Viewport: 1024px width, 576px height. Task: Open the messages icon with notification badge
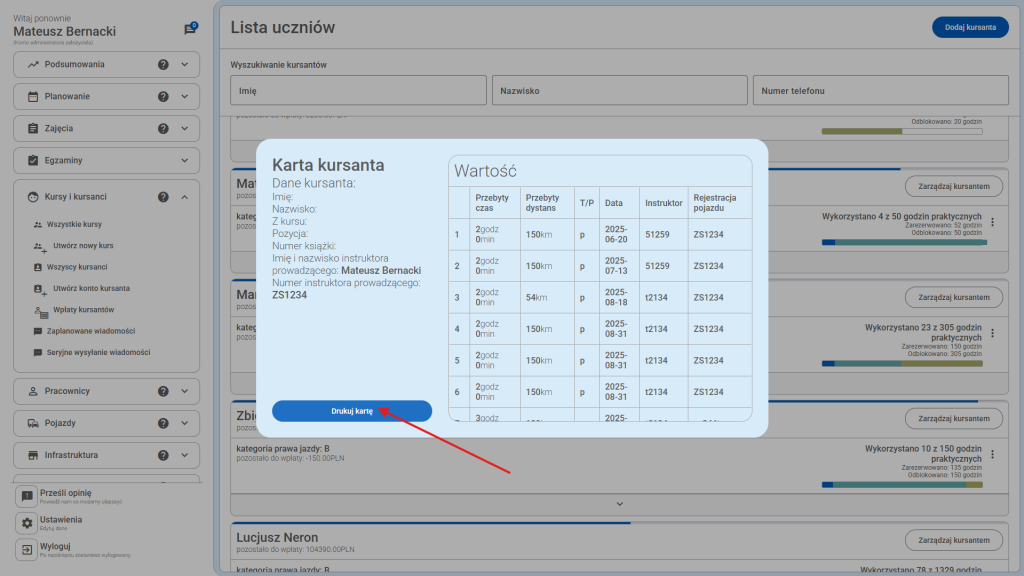click(x=190, y=29)
